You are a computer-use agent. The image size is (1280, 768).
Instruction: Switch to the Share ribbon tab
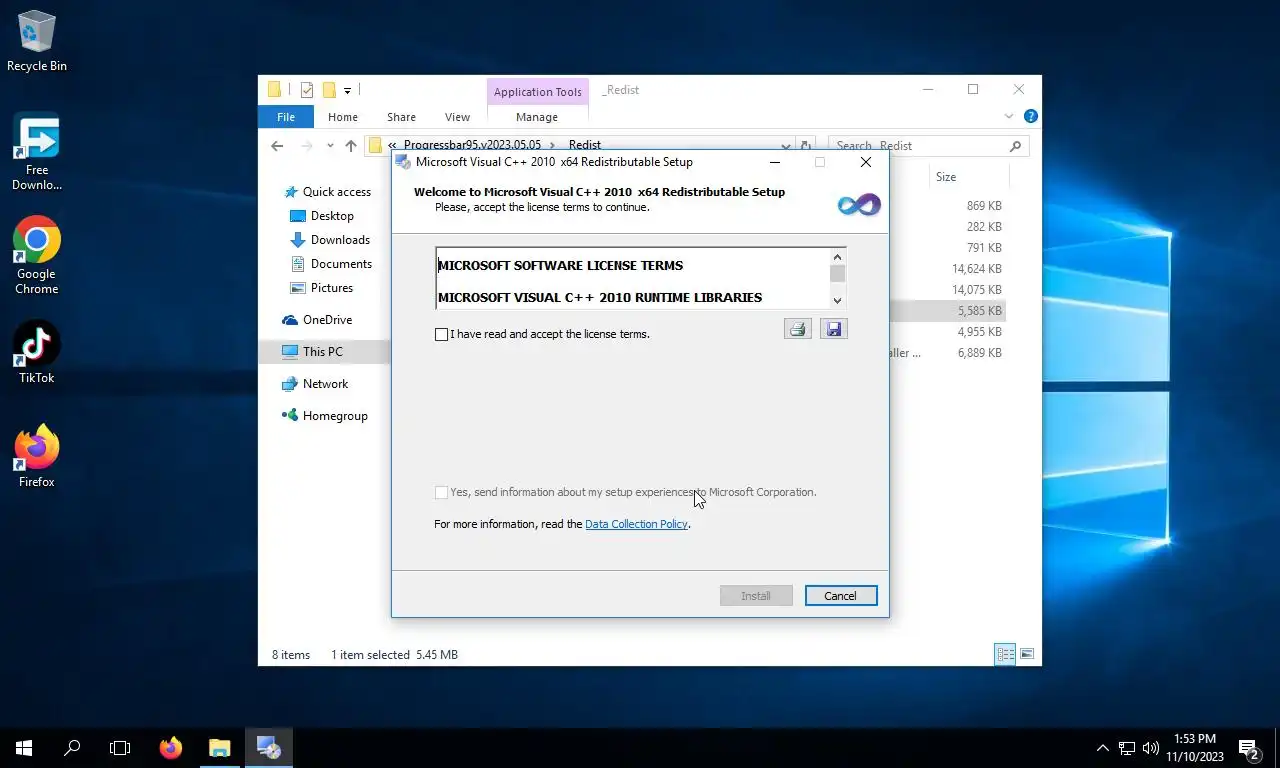401,117
